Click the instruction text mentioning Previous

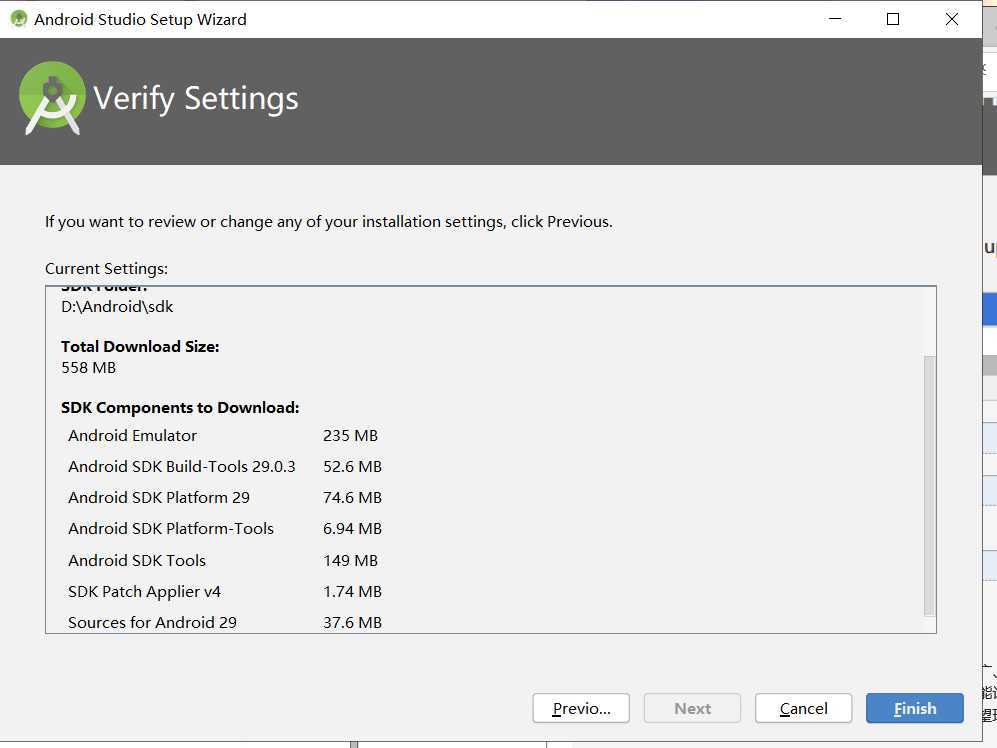point(329,221)
